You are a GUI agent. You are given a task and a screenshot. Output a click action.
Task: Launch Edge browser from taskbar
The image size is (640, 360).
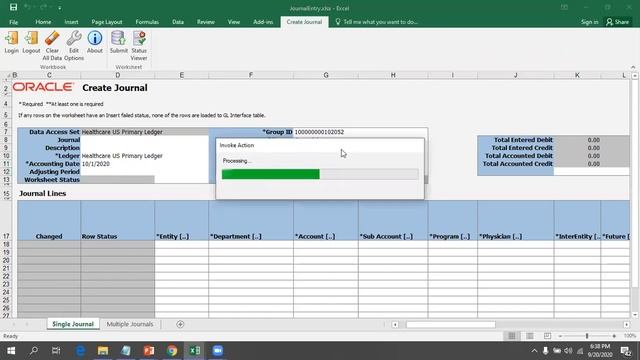click(x=80, y=351)
